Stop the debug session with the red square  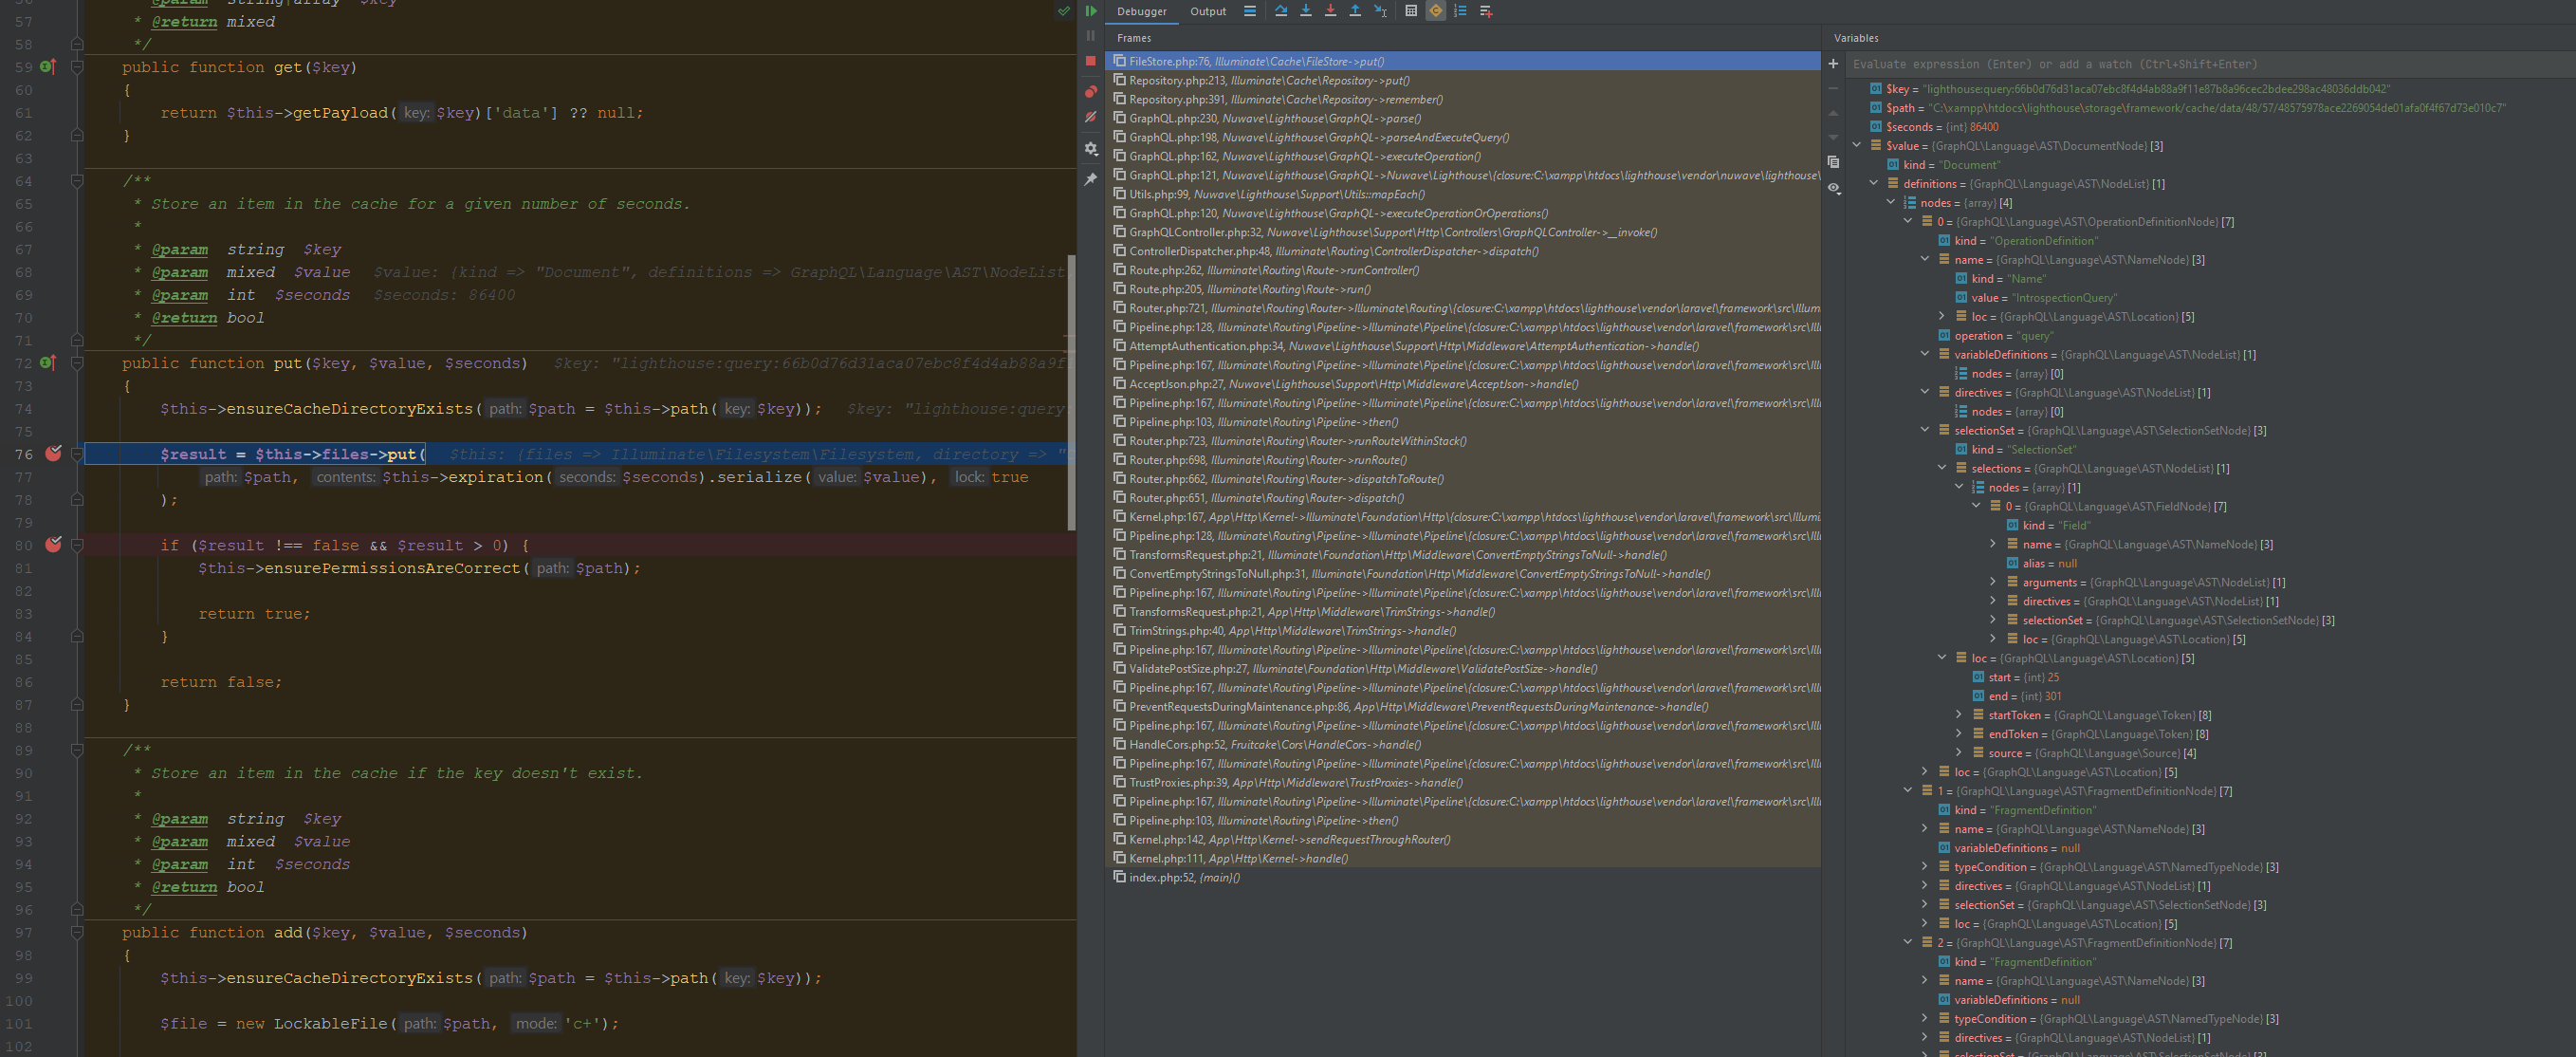tap(1090, 60)
